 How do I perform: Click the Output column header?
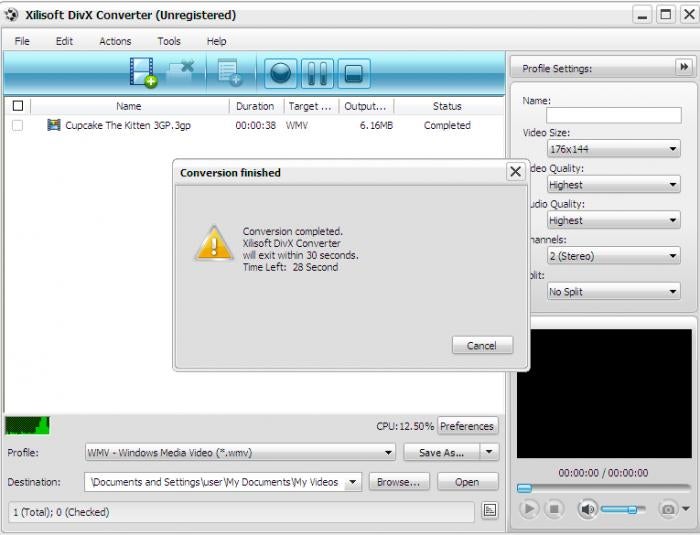tap(366, 106)
